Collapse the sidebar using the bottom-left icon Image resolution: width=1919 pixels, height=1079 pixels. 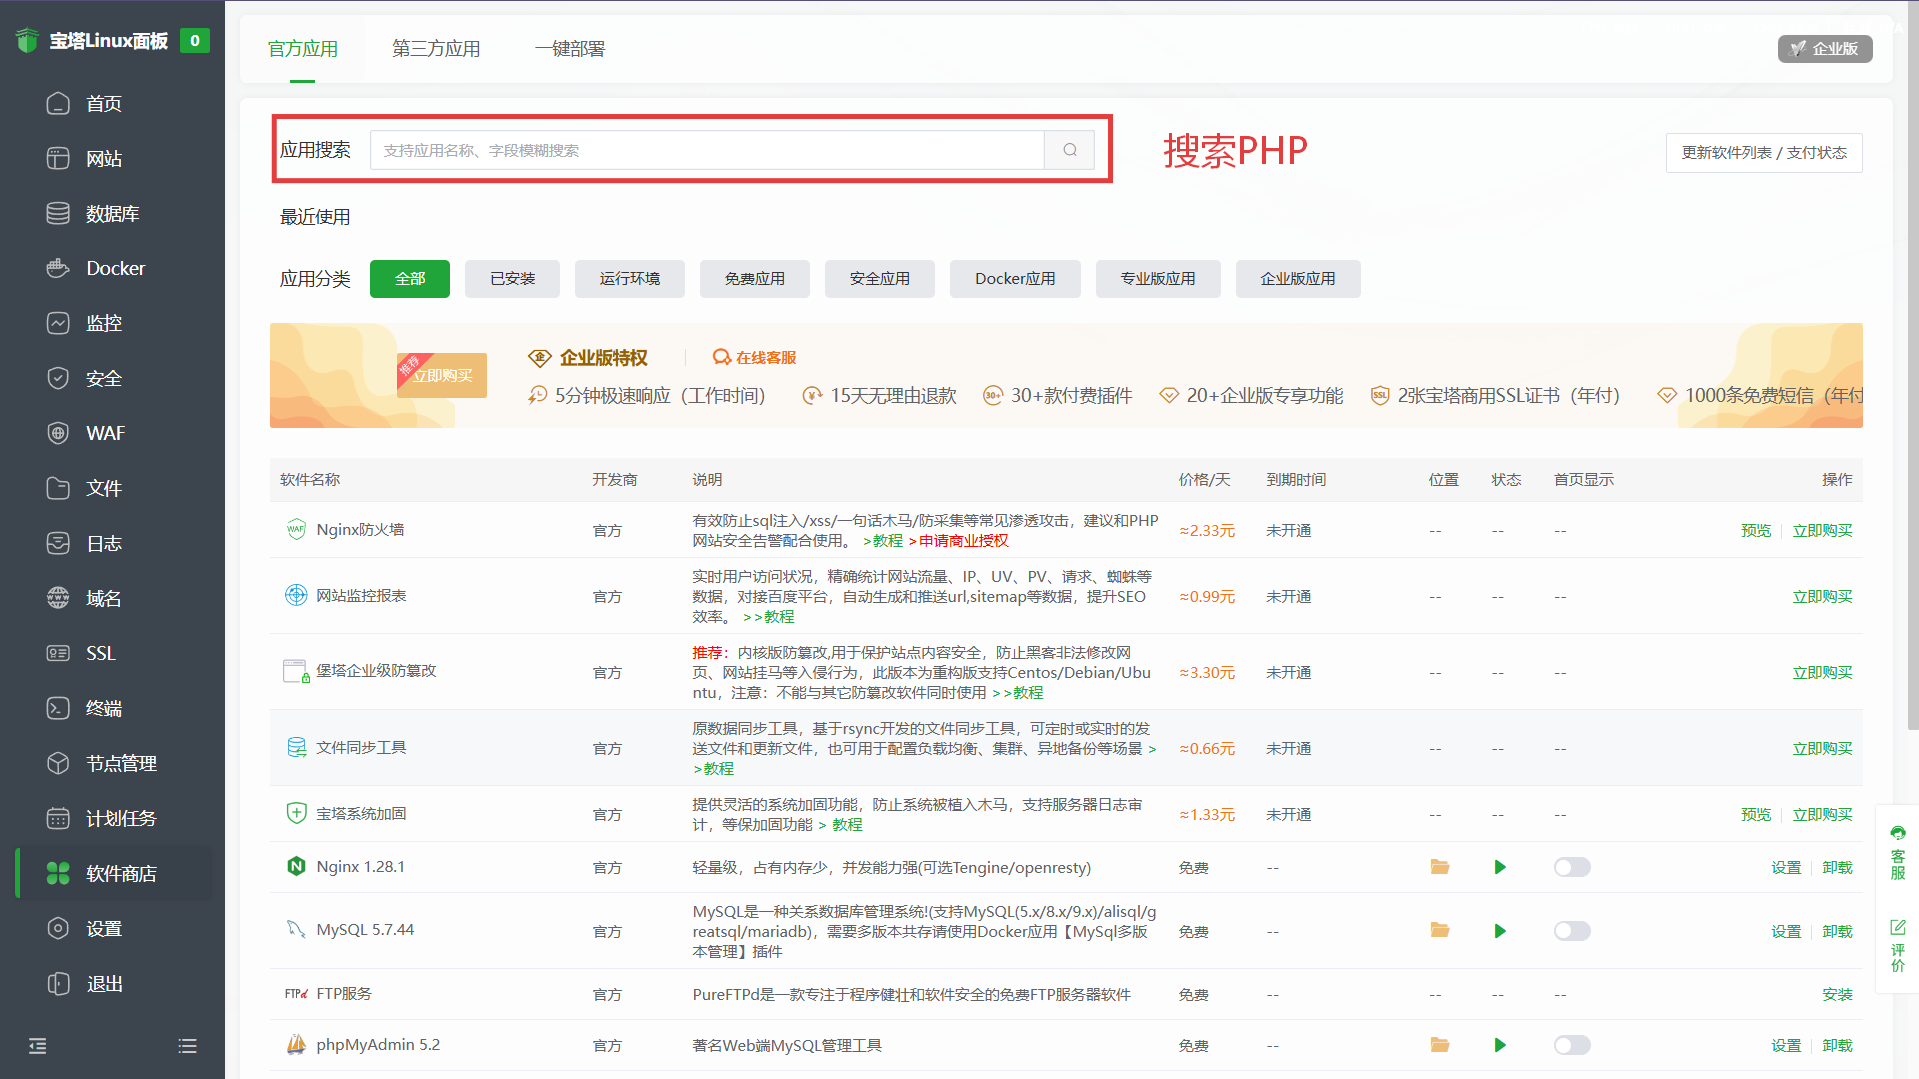tap(37, 1045)
